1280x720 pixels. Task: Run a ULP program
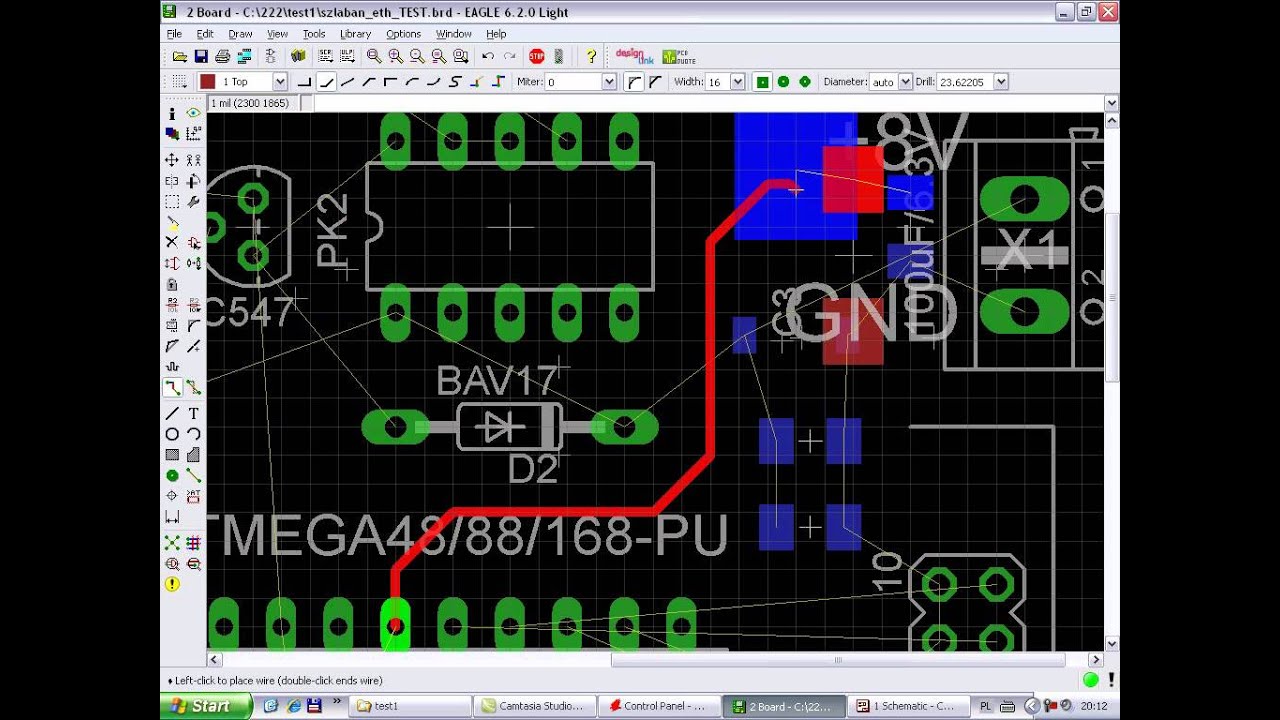click(x=347, y=57)
